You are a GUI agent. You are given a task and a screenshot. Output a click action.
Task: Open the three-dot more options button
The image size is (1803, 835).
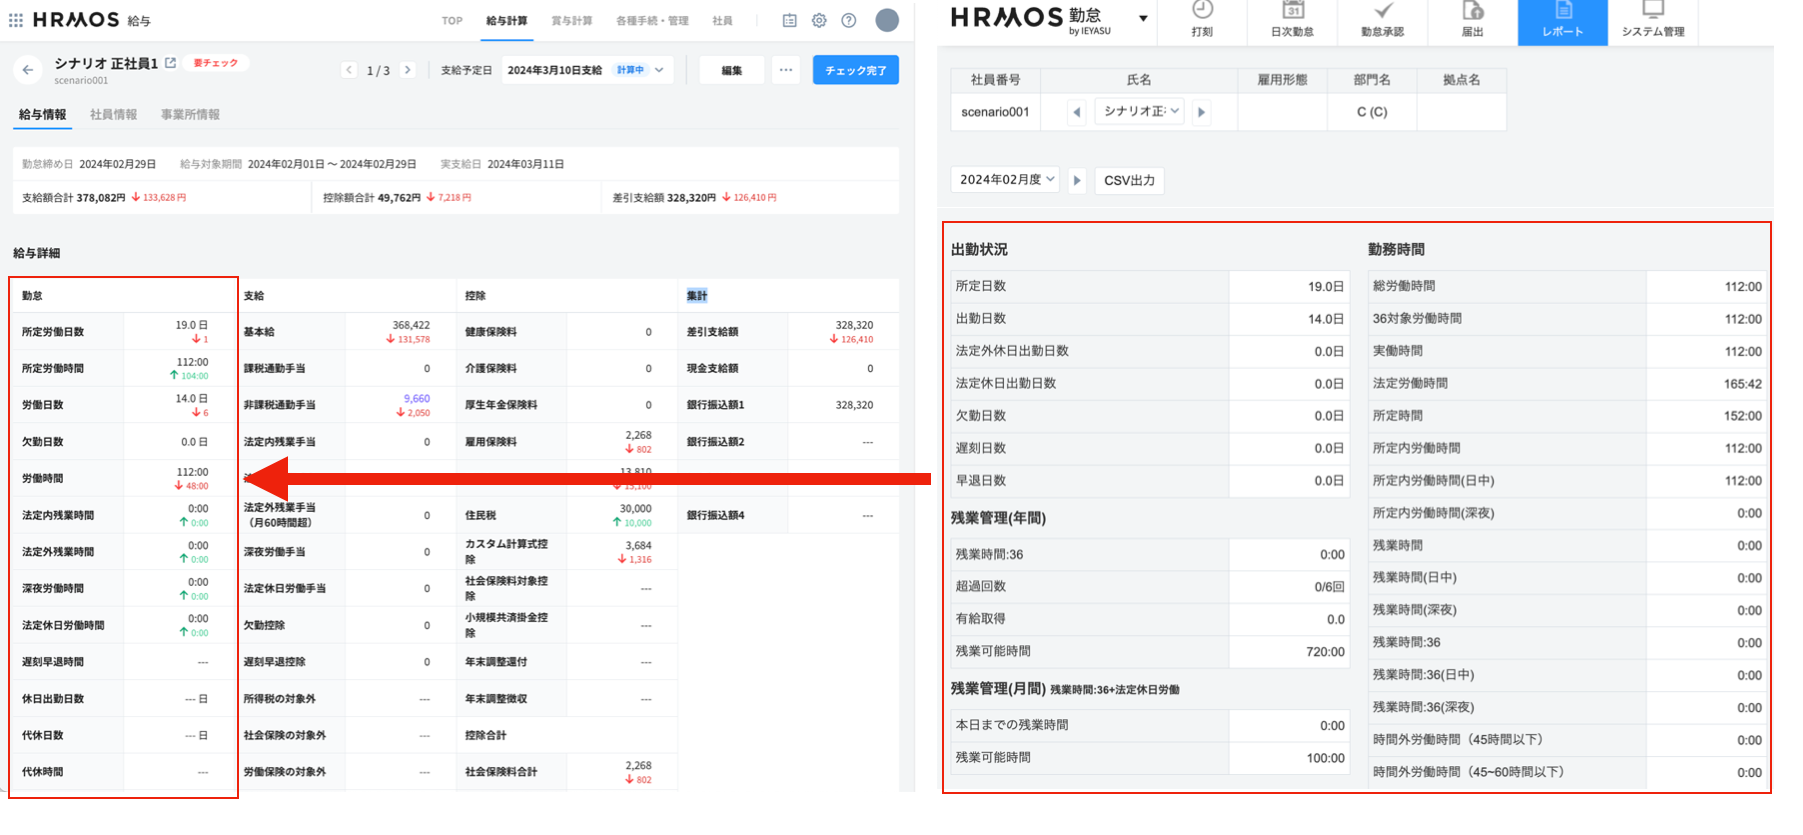(x=786, y=70)
